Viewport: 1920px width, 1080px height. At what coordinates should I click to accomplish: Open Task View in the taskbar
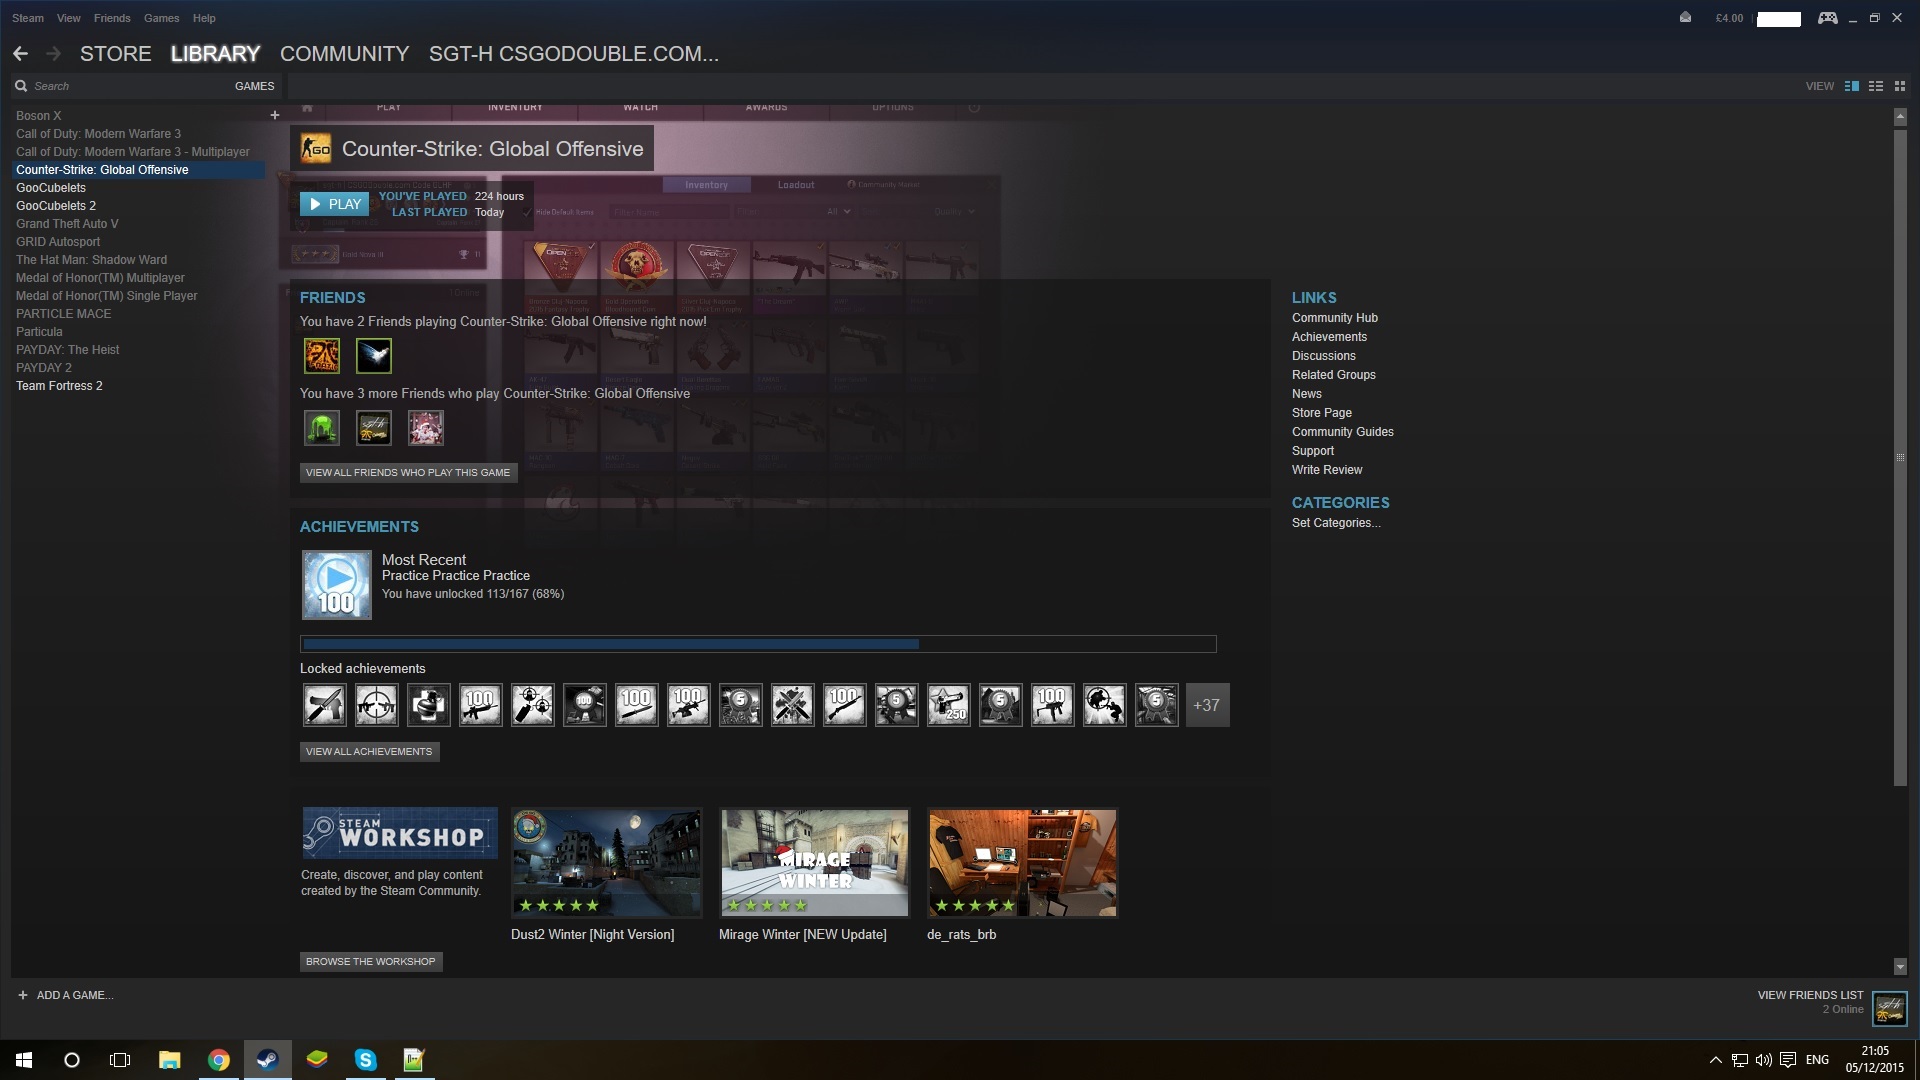120,1060
